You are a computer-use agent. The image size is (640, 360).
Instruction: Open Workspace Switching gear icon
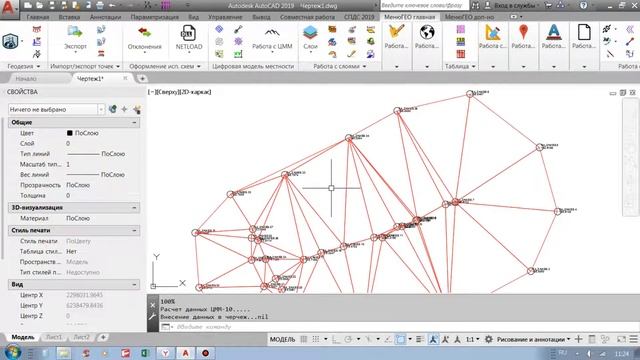[488, 339]
